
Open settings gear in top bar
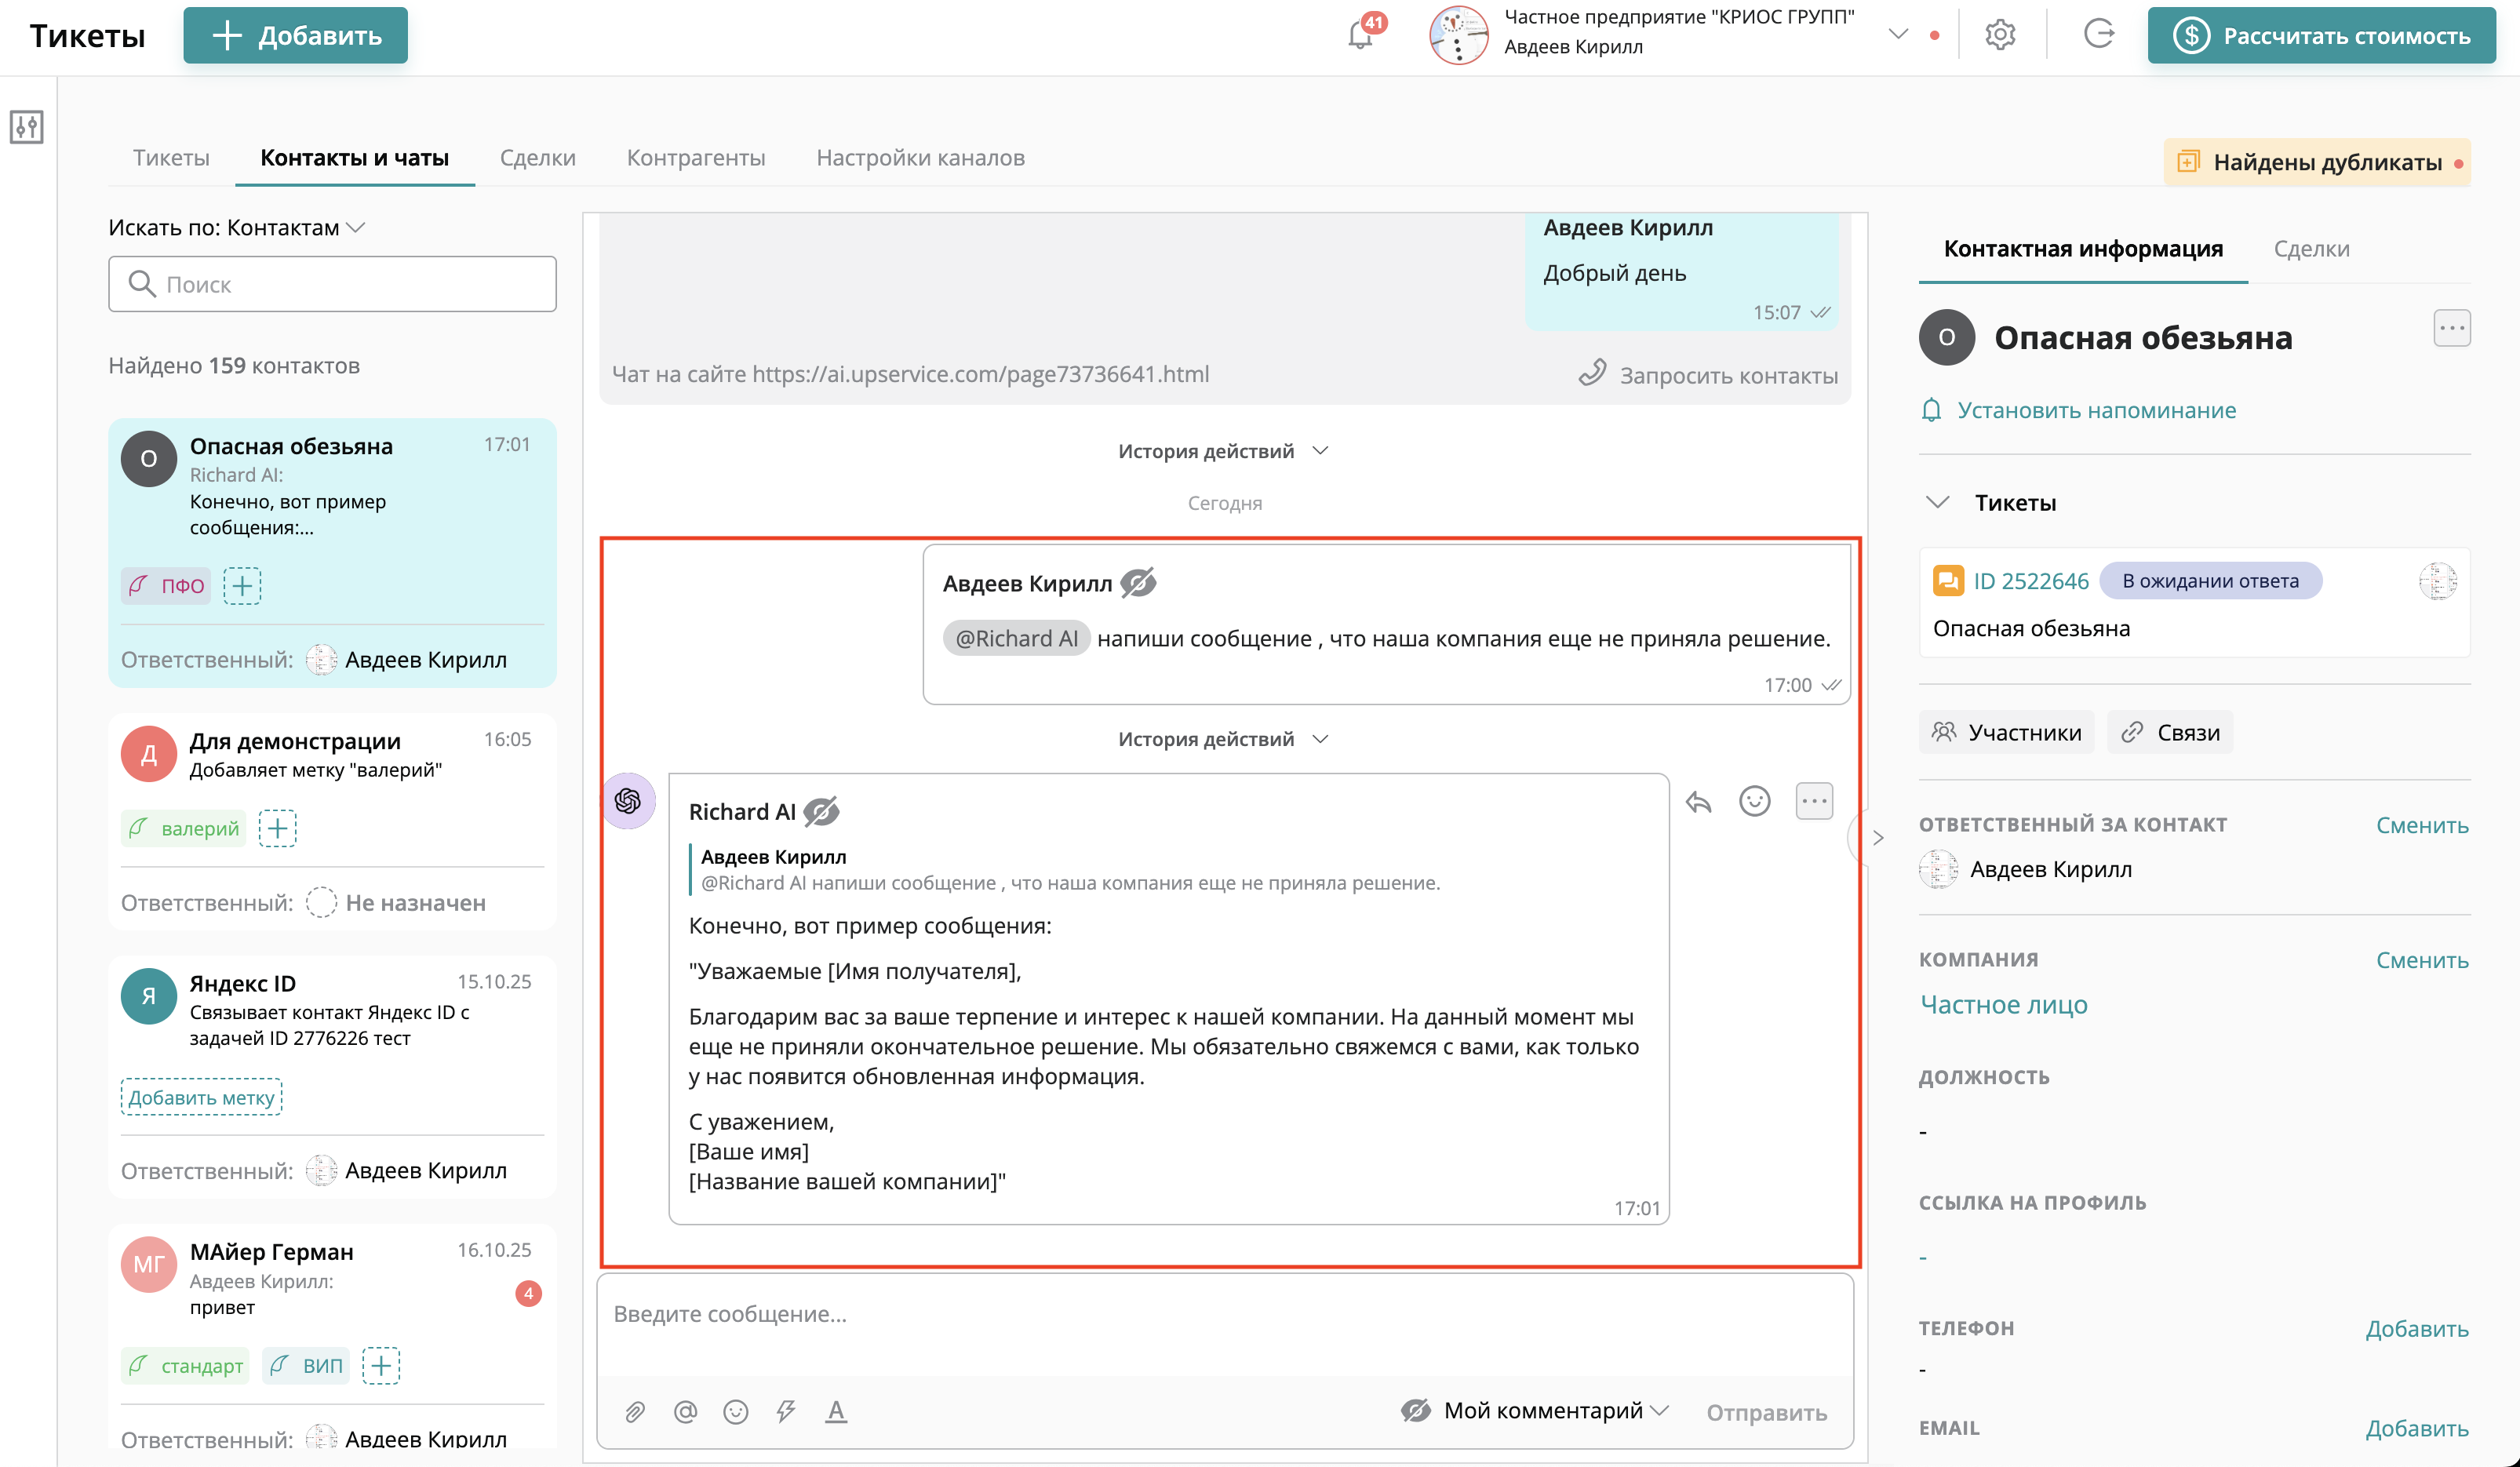[x=2000, y=35]
